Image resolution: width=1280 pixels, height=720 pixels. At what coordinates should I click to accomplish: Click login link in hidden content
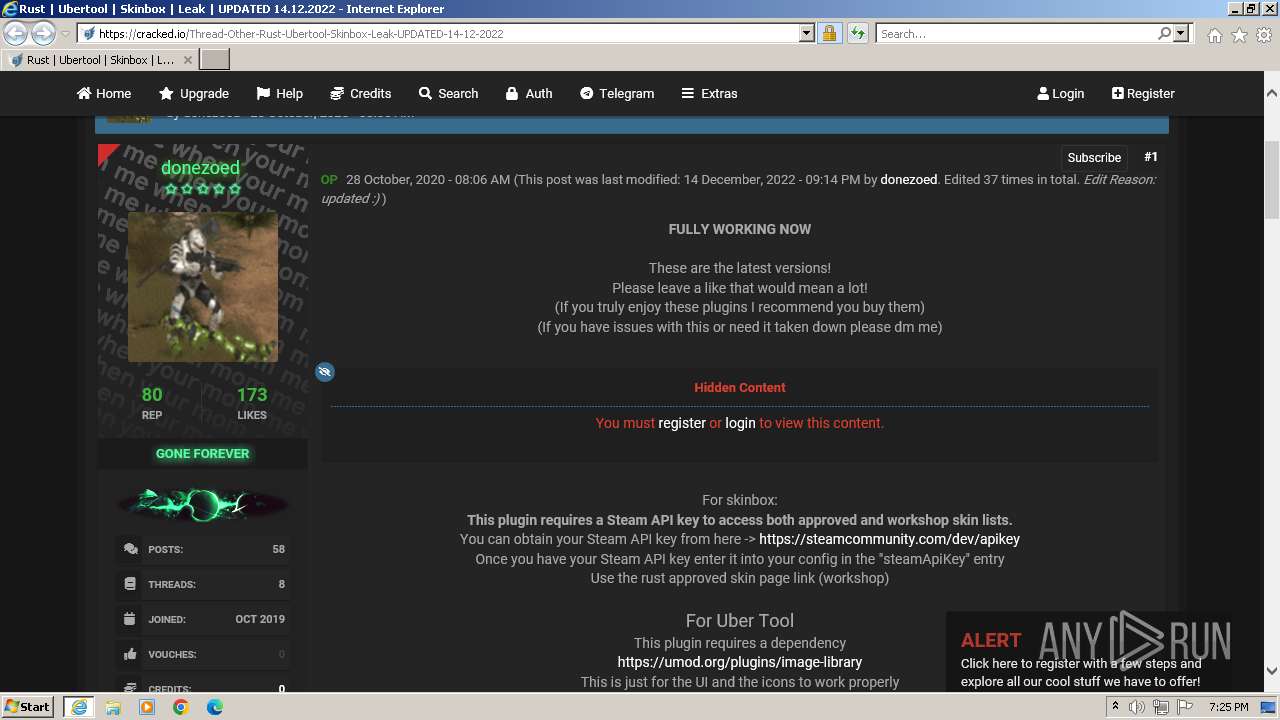pyautogui.click(x=740, y=423)
